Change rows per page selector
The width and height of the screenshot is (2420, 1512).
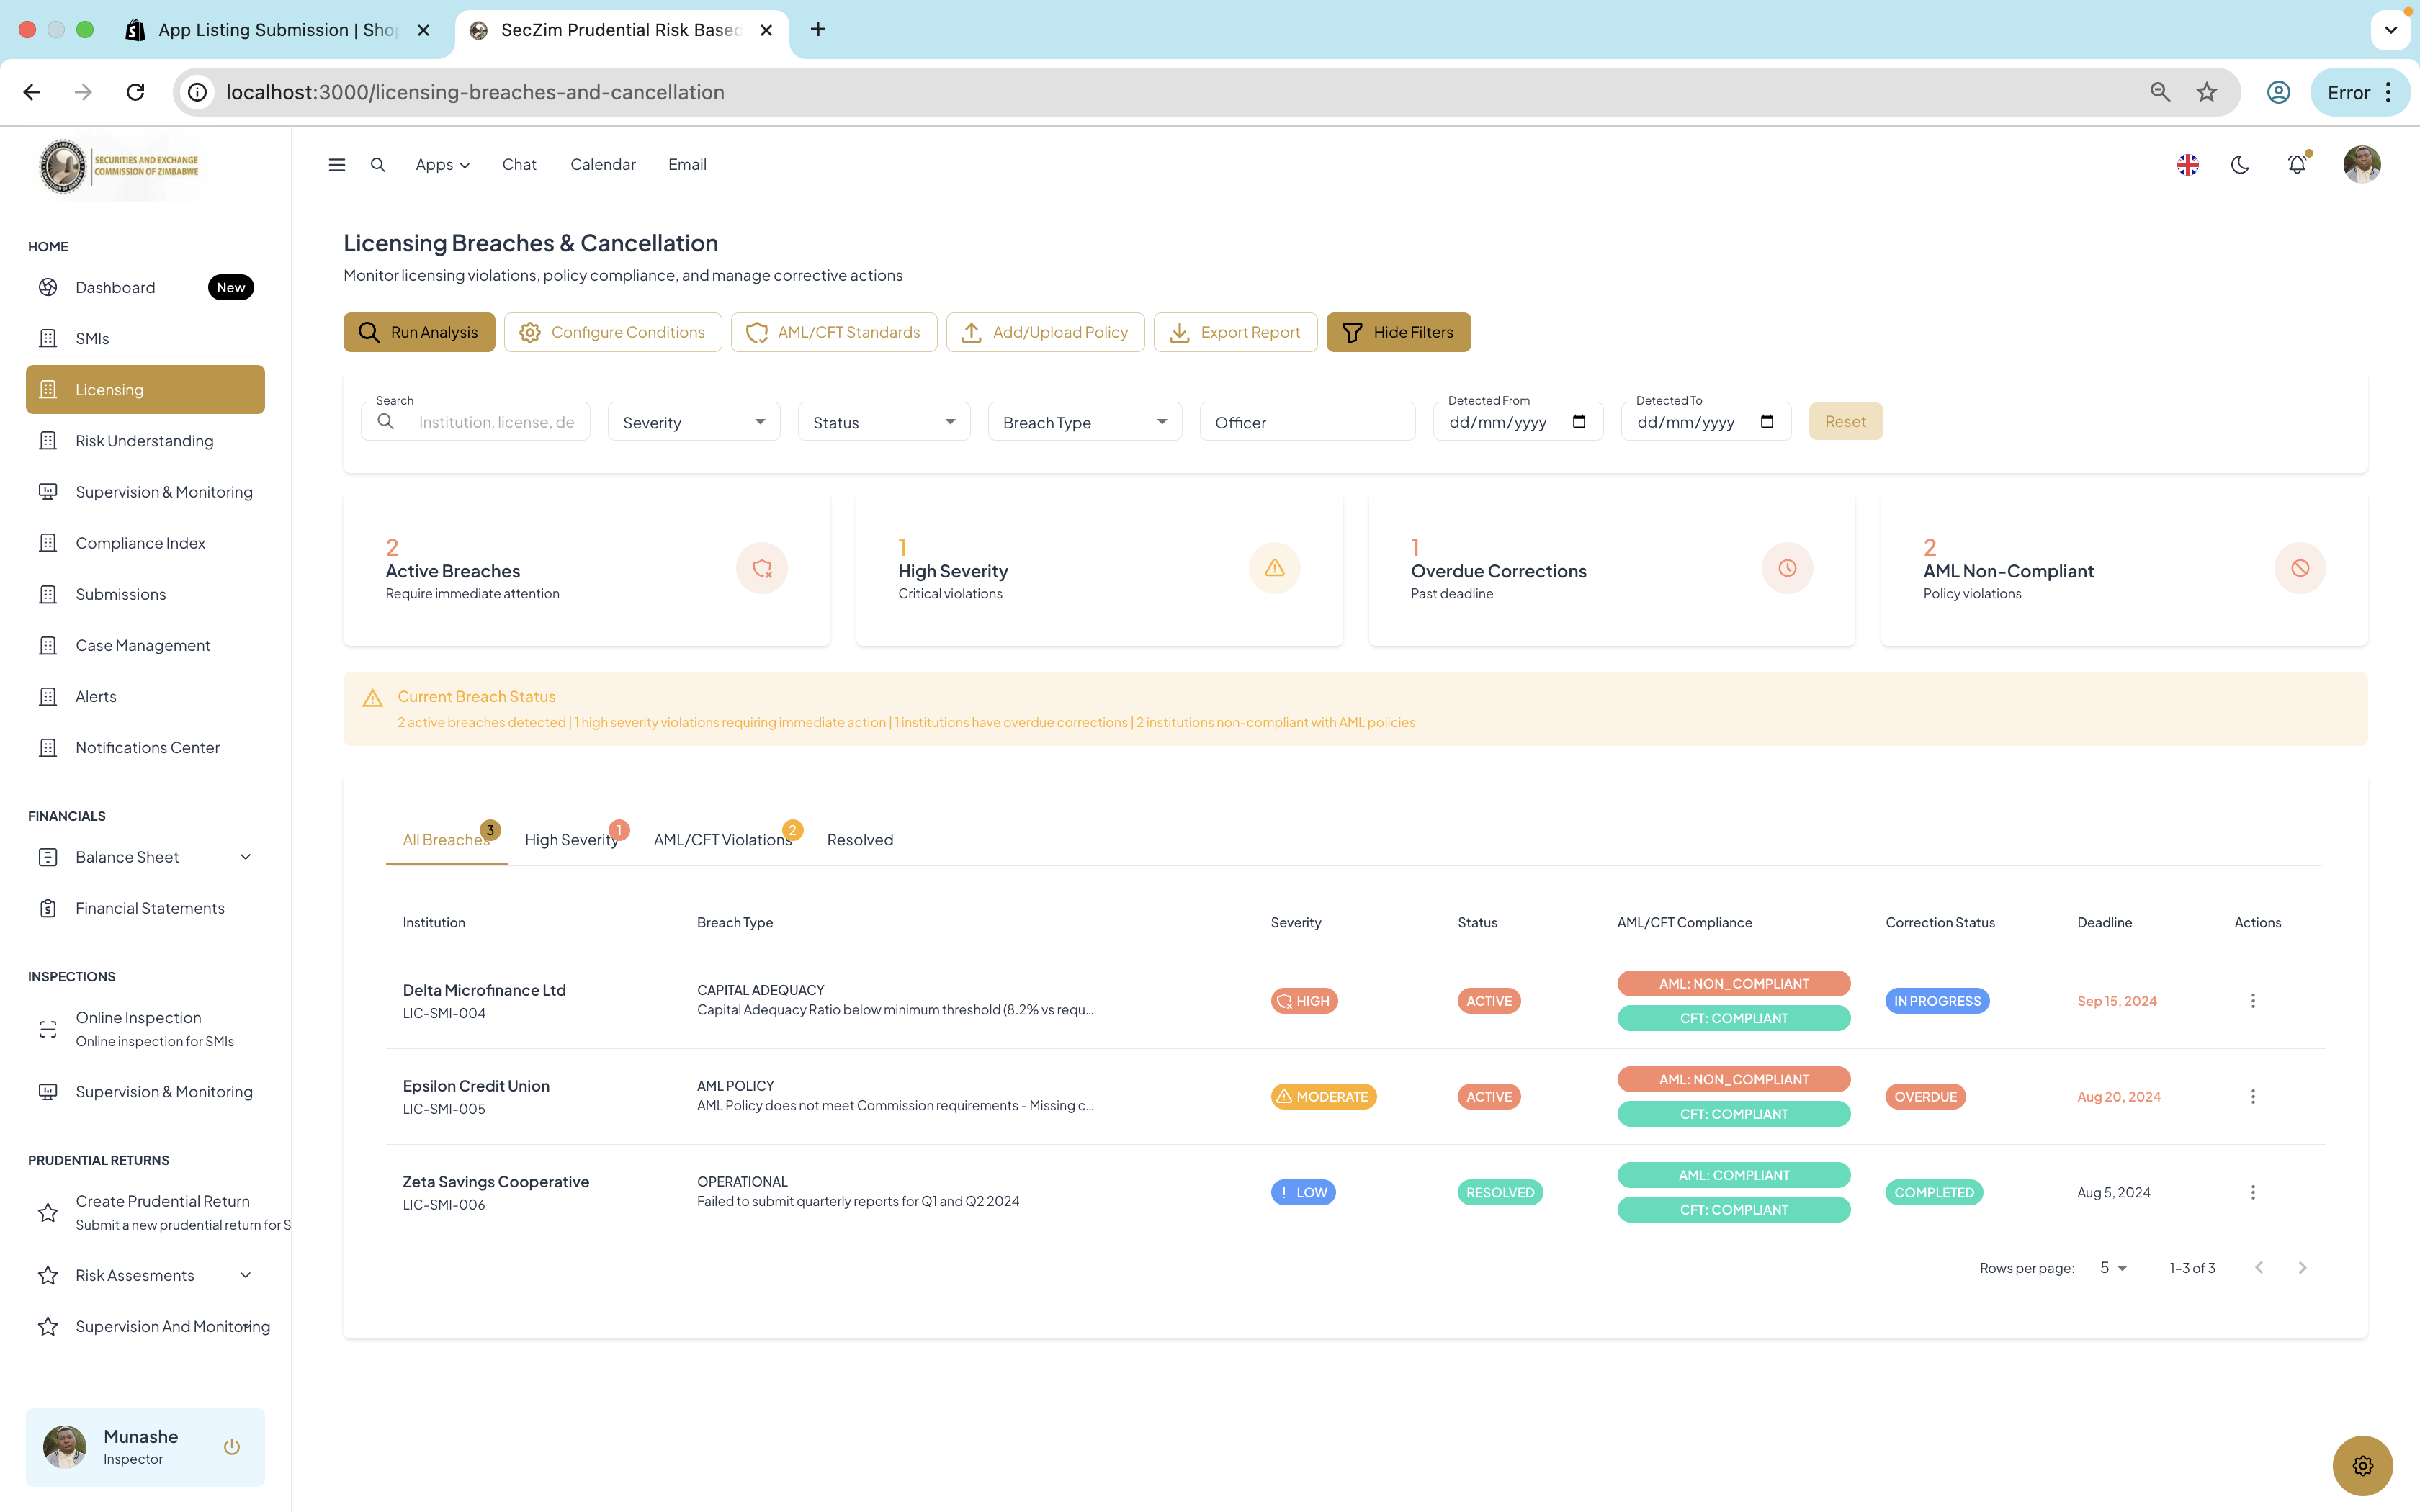coord(2113,1268)
